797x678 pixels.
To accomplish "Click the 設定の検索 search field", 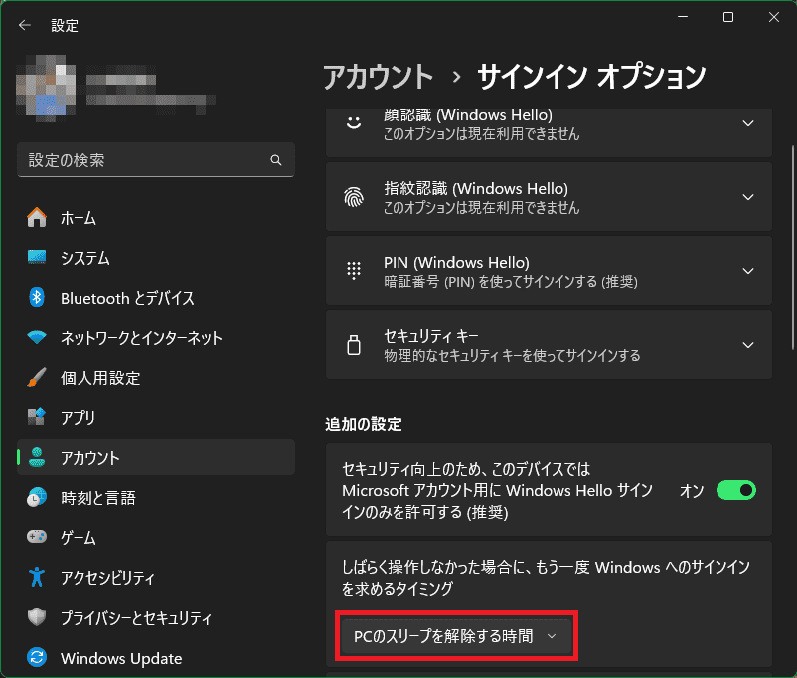I will point(145,160).
